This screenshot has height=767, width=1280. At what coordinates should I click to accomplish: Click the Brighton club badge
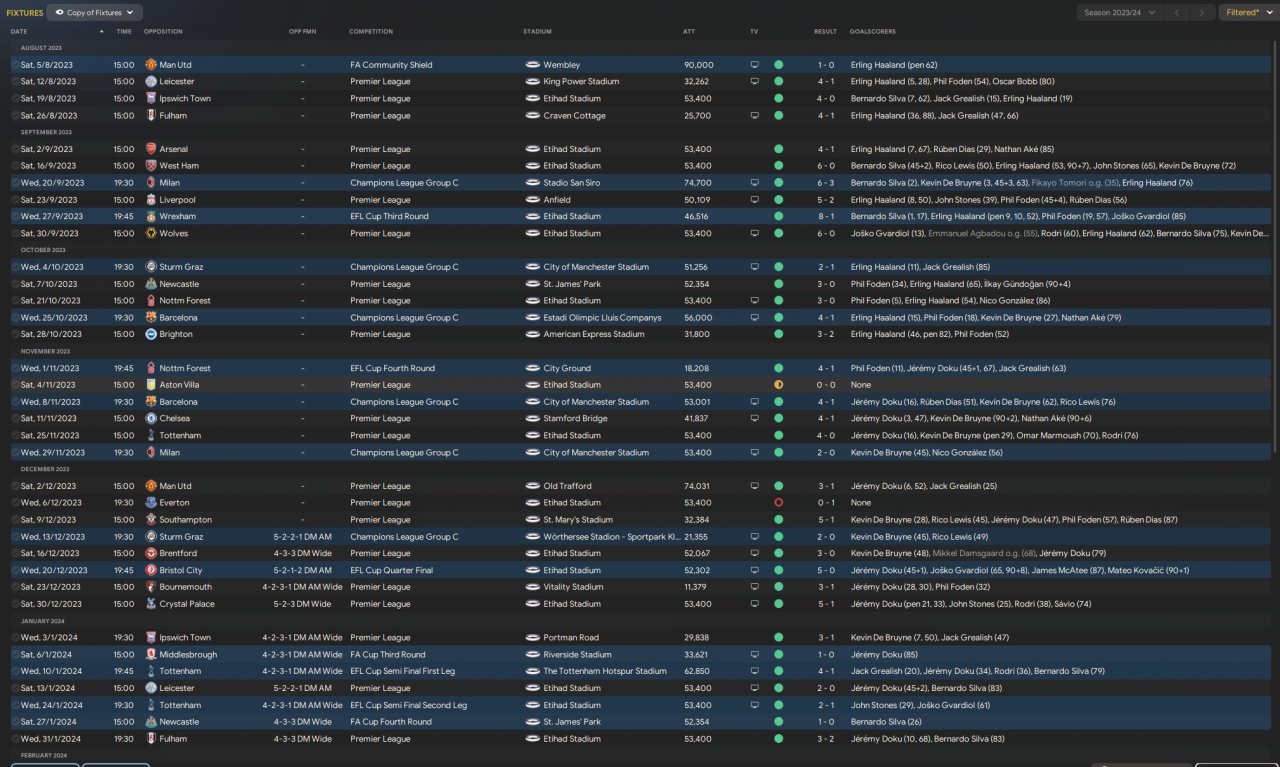(x=150, y=334)
